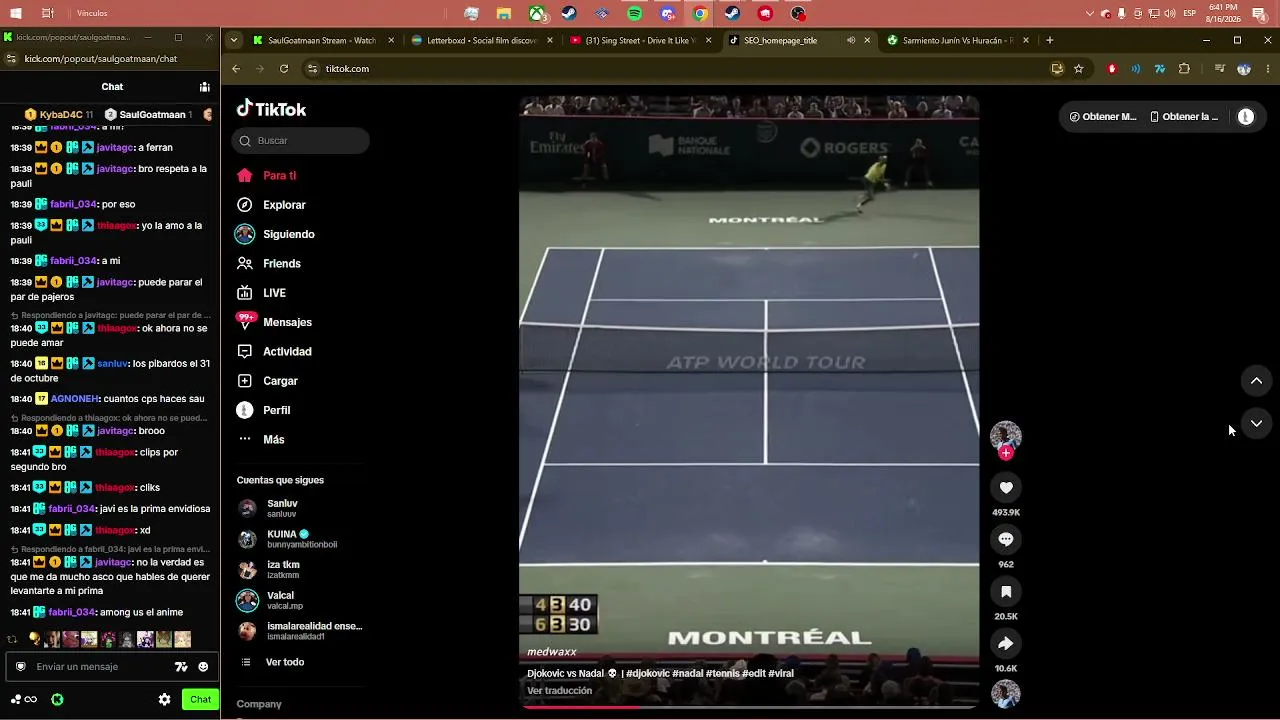Open the browser extensions puzzle menu
This screenshot has height=720, width=1280.
point(1185,69)
